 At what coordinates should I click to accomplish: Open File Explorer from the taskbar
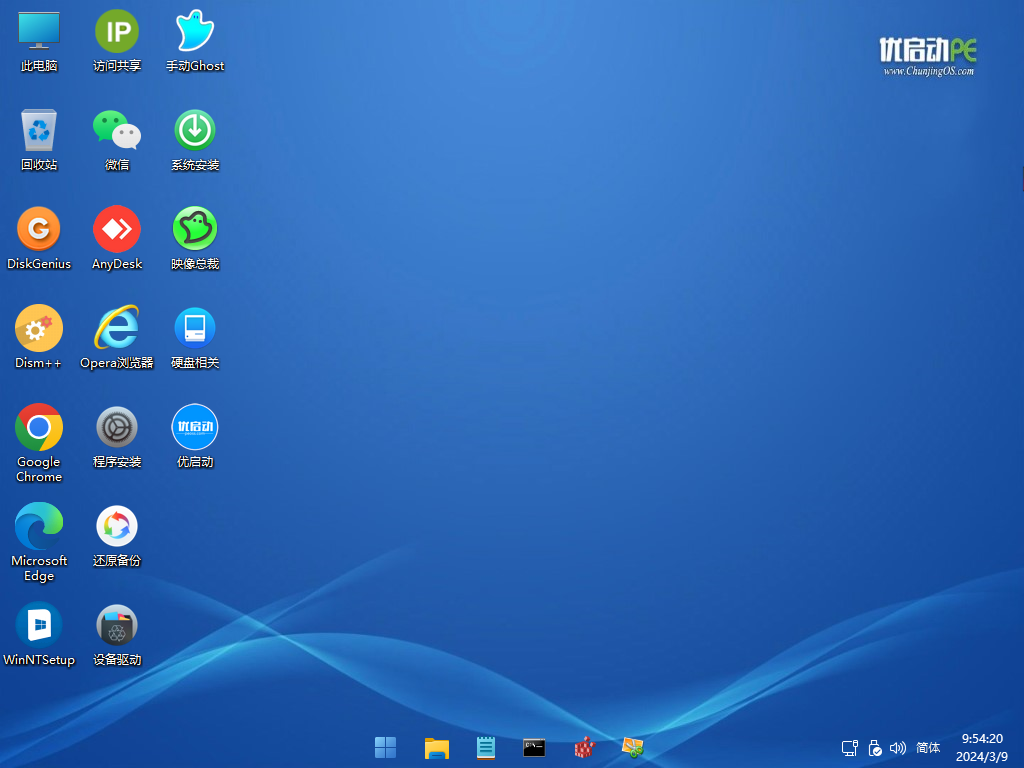point(437,748)
